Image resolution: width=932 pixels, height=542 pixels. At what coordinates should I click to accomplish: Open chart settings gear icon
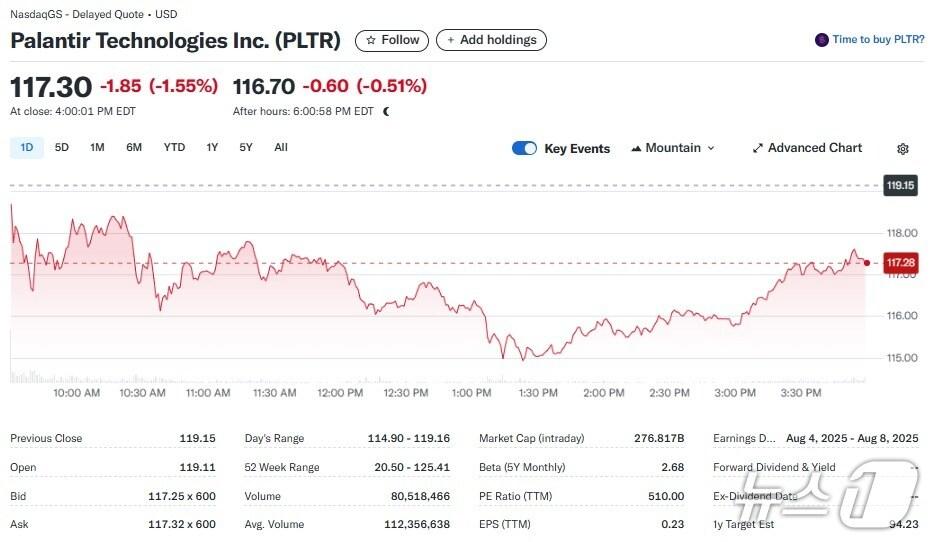[x=903, y=149]
